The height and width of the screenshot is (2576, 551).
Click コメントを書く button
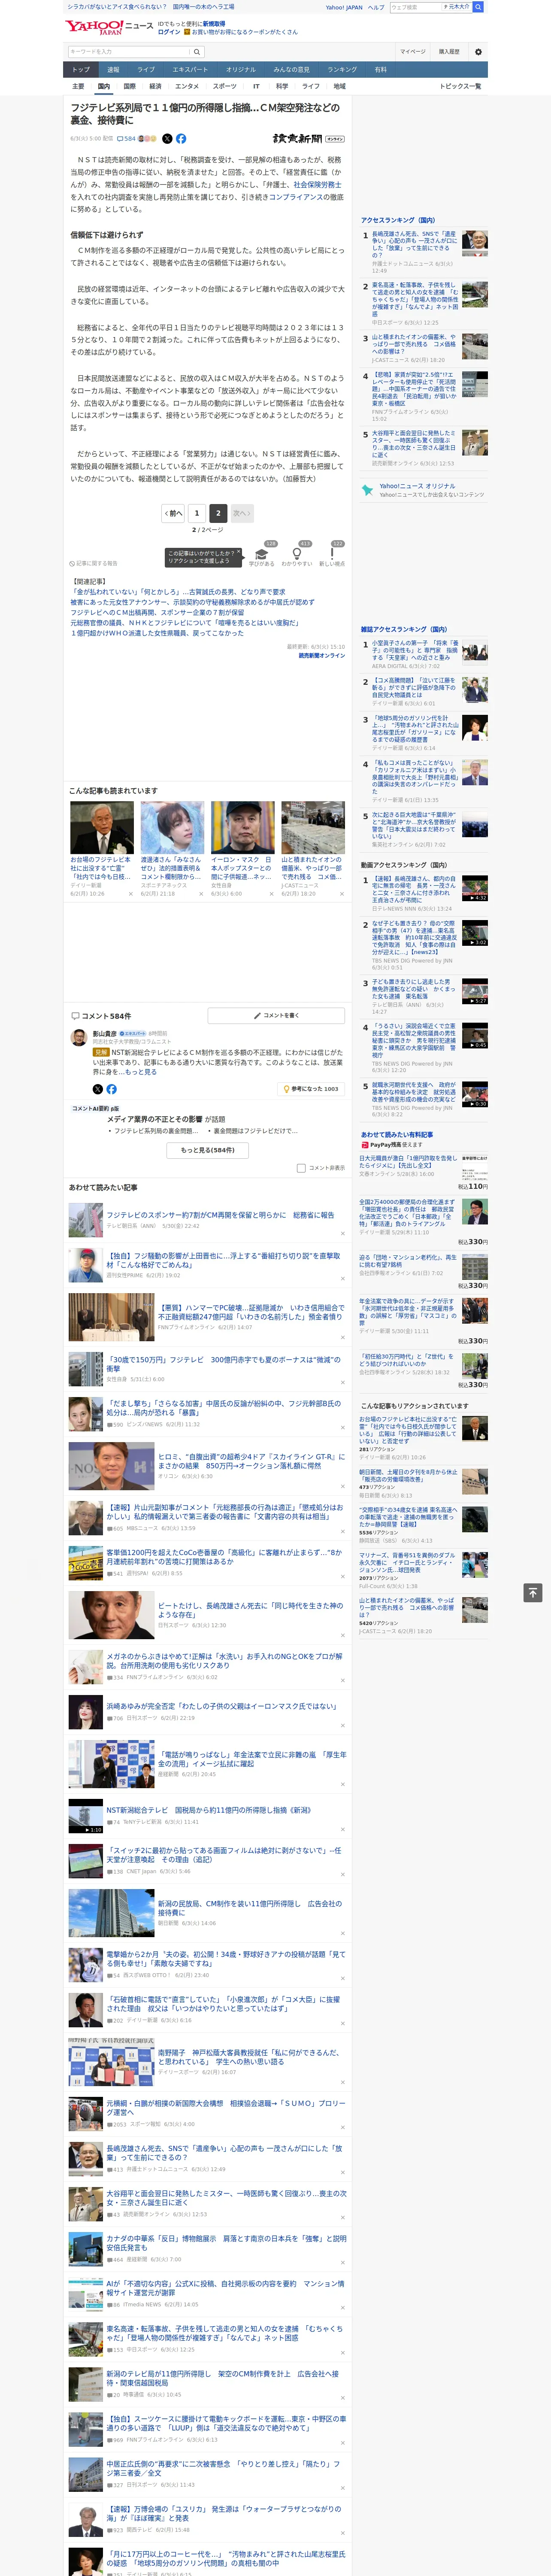[276, 1015]
